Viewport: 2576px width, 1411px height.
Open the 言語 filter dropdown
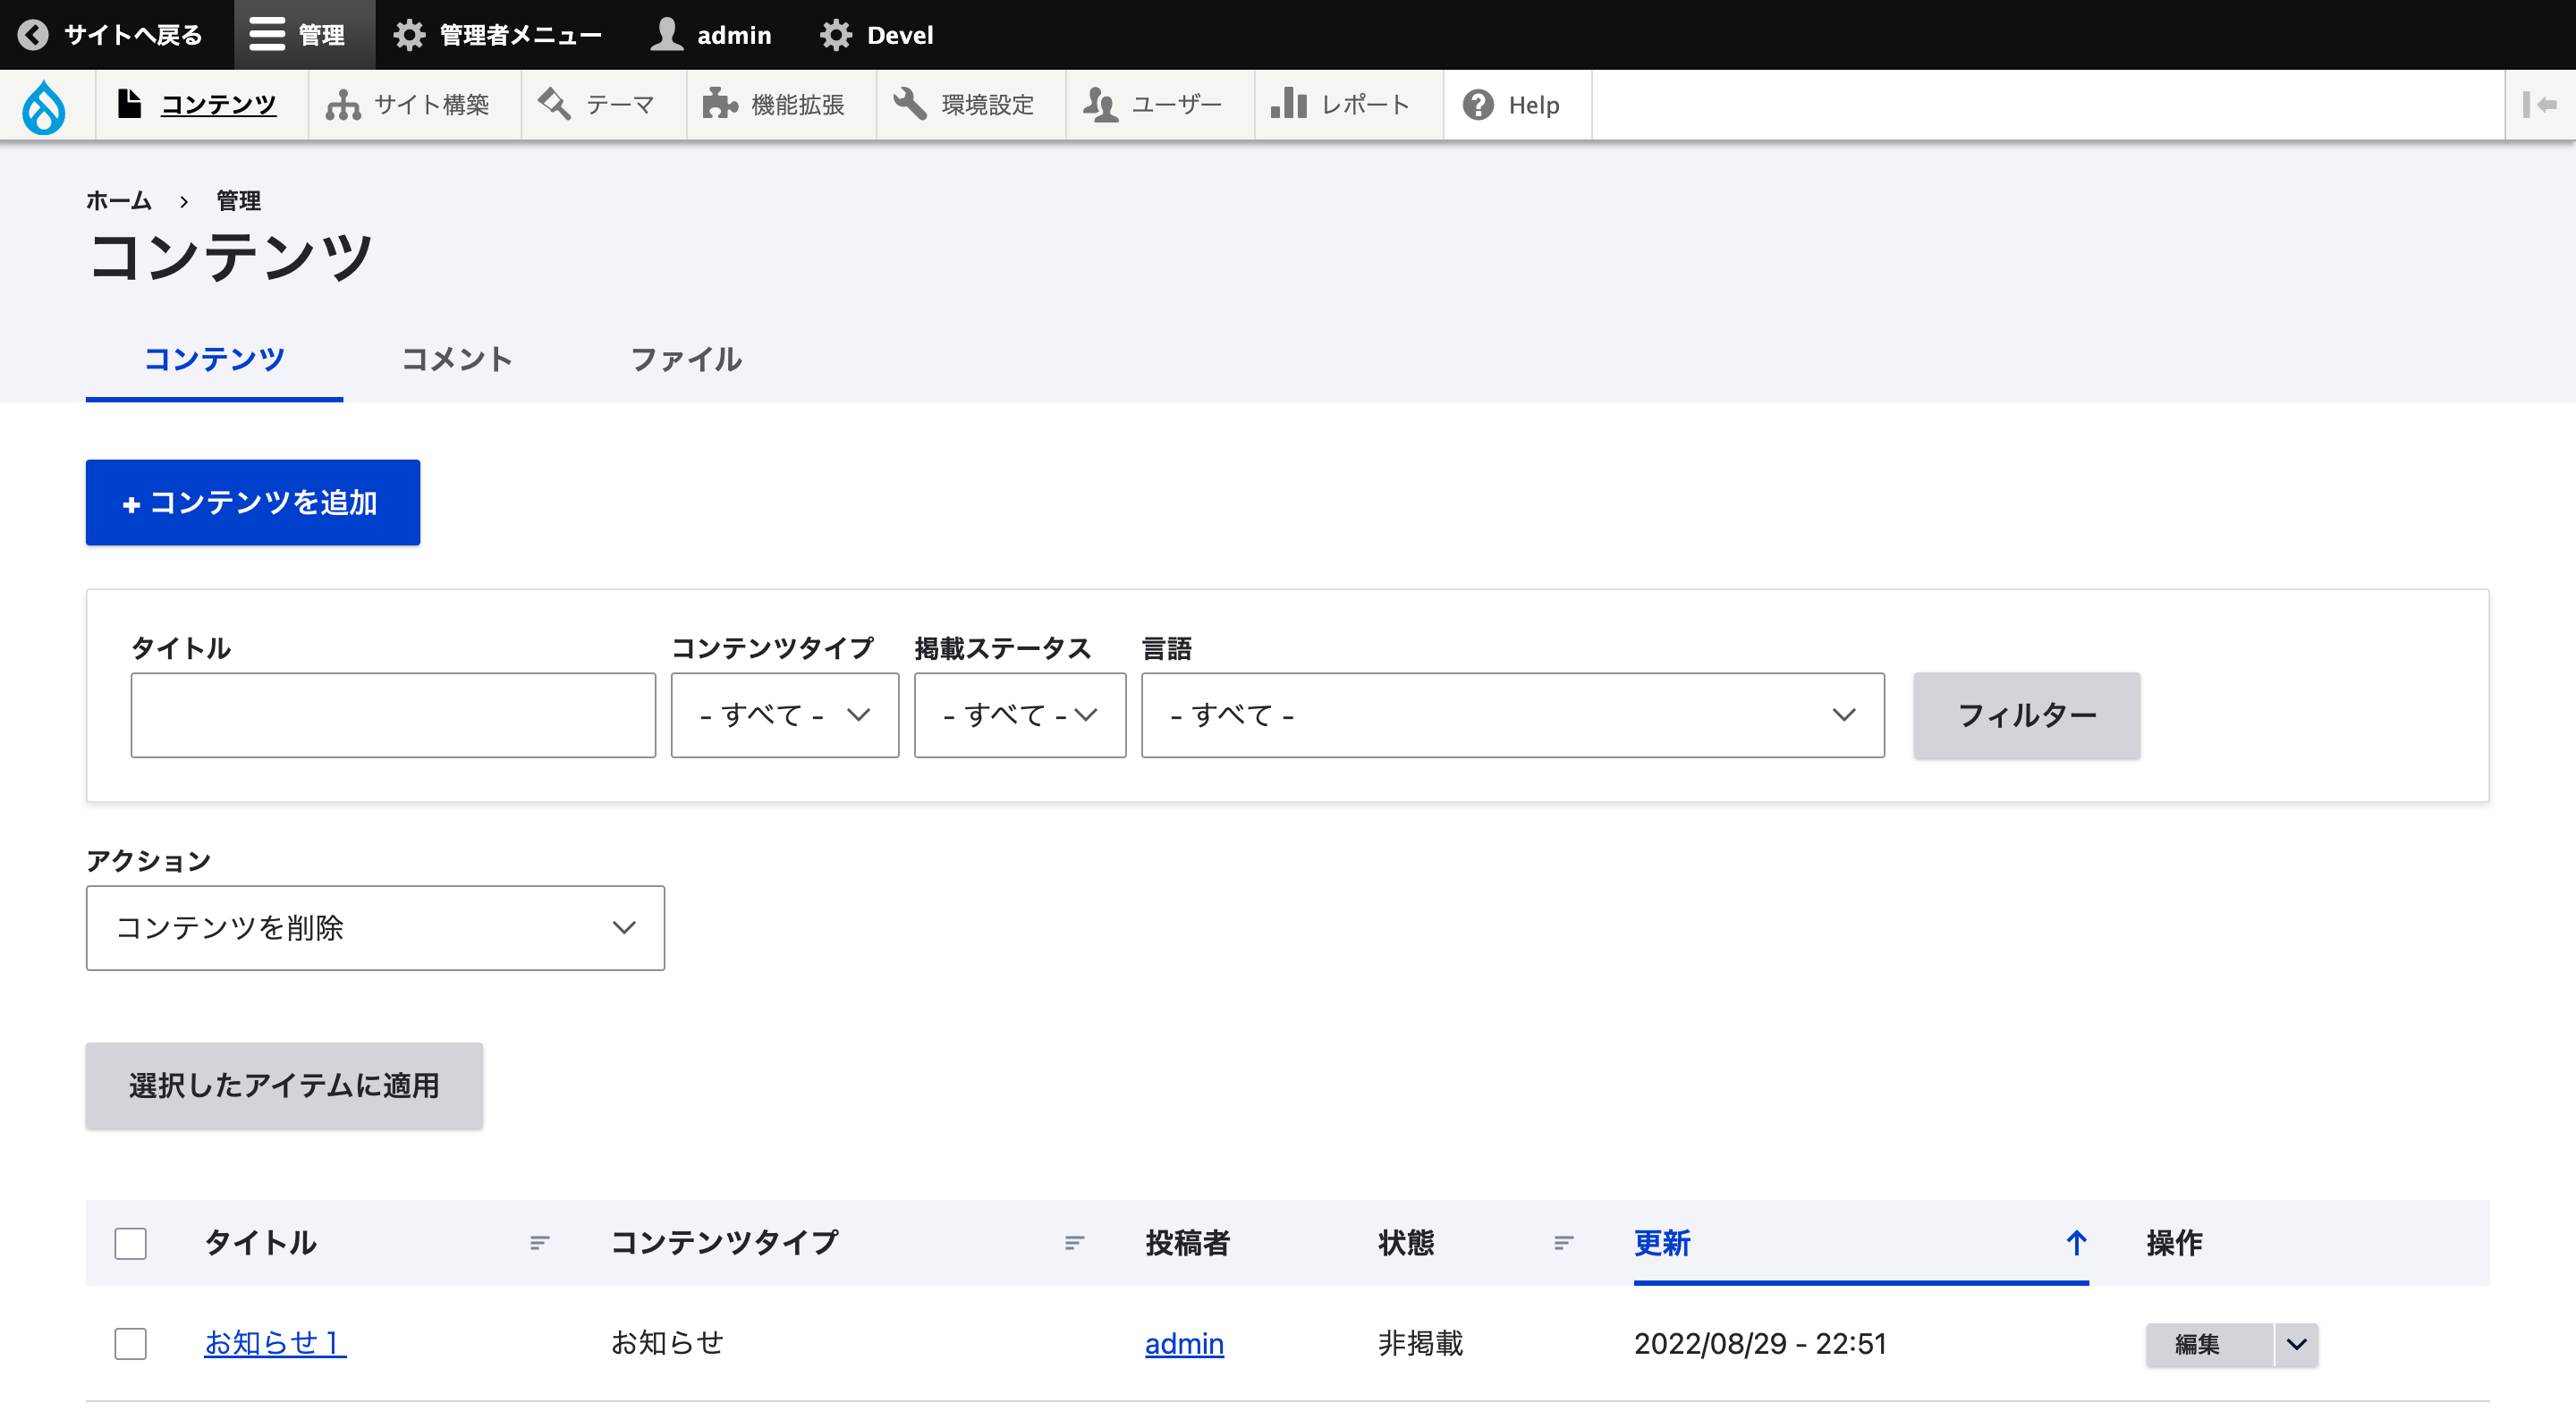(1512, 715)
